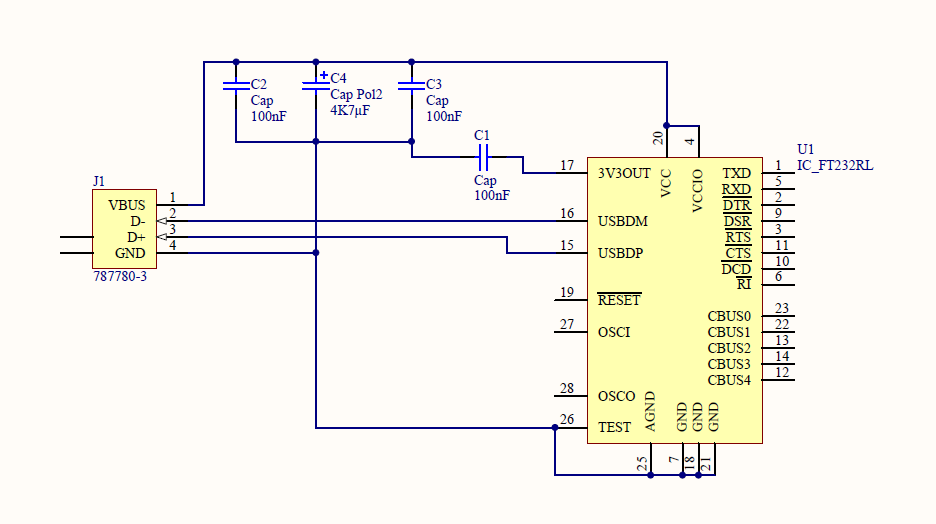Click pin number 28 at OSCO
This screenshot has width=936, height=524.
click(567, 389)
